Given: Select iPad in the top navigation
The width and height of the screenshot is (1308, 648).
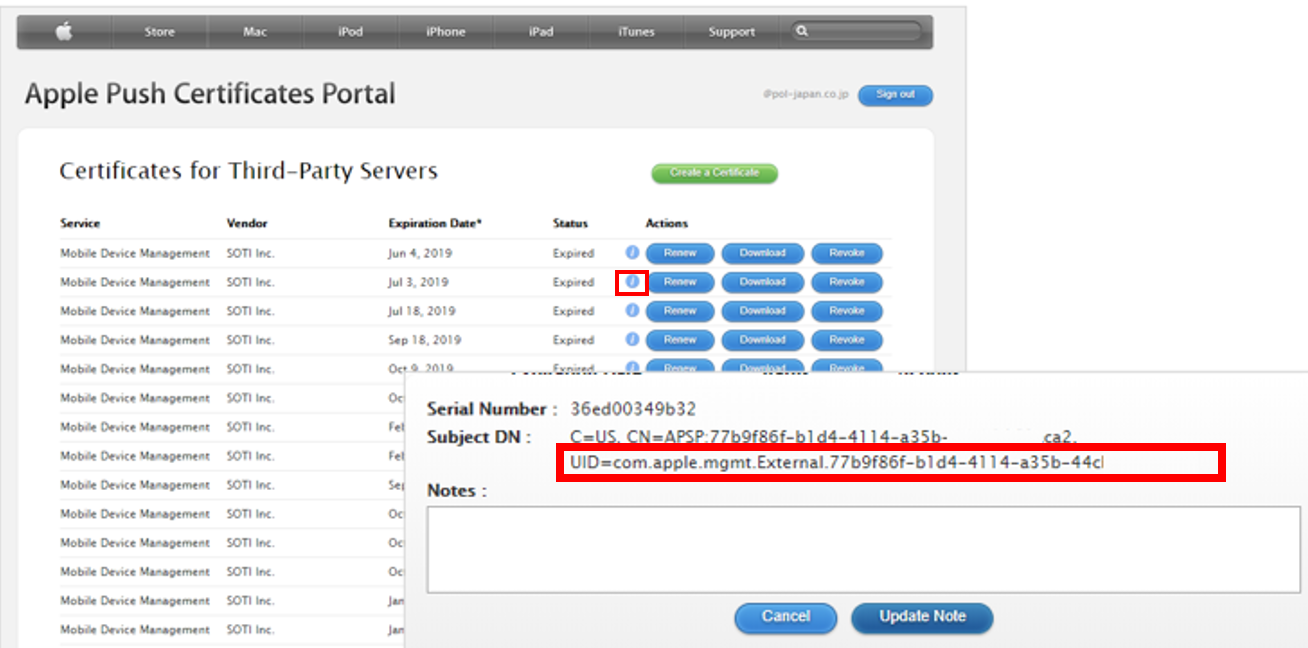Looking at the screenshot, I should pyautogui.click(x=541, y=32).
